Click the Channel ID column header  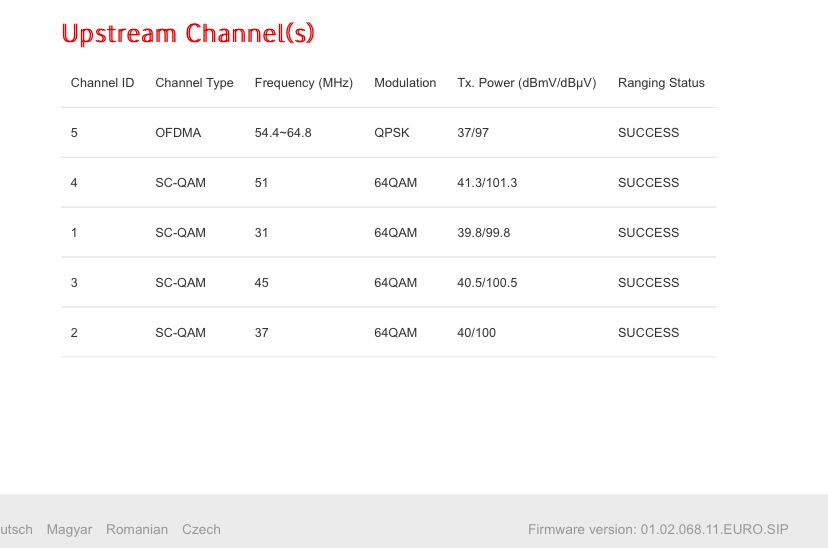pos(102,83)
